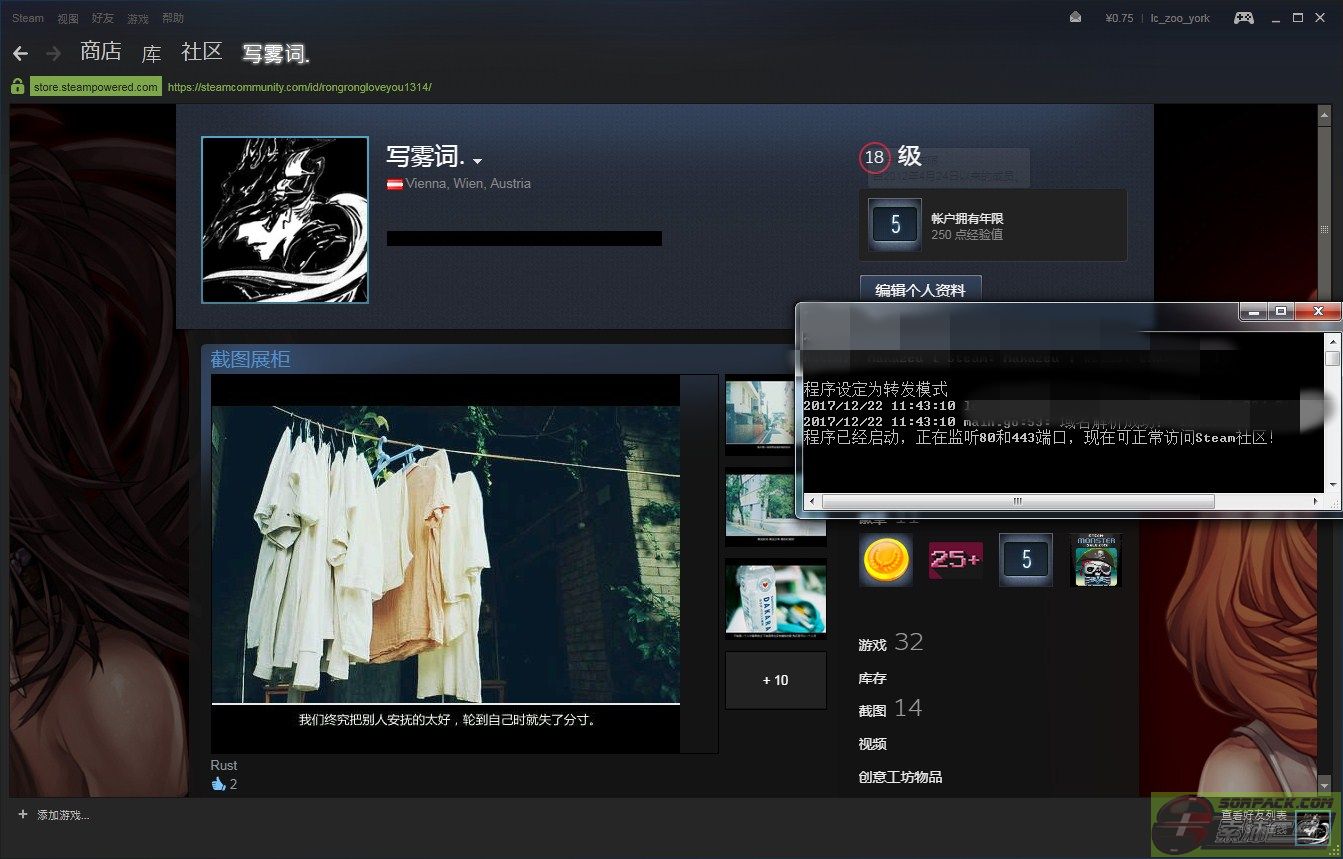Open the 游戏 32 link
Viewport: 1343px width, 859px height.
click(891, 643)
